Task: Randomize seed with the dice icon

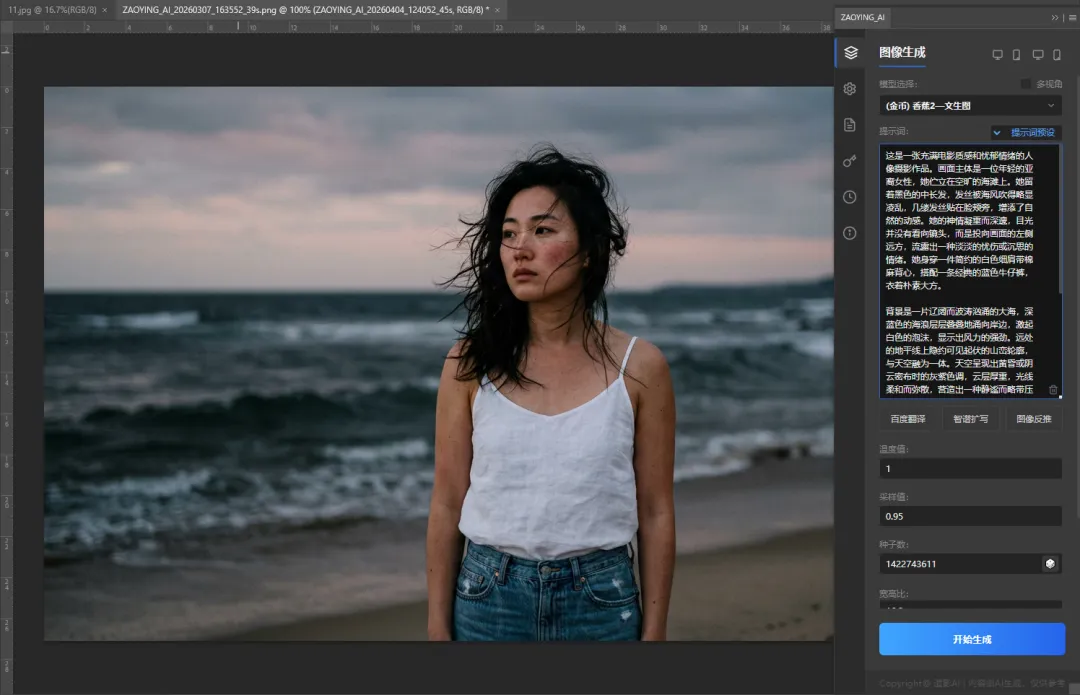Action: tap(1051, 564)
